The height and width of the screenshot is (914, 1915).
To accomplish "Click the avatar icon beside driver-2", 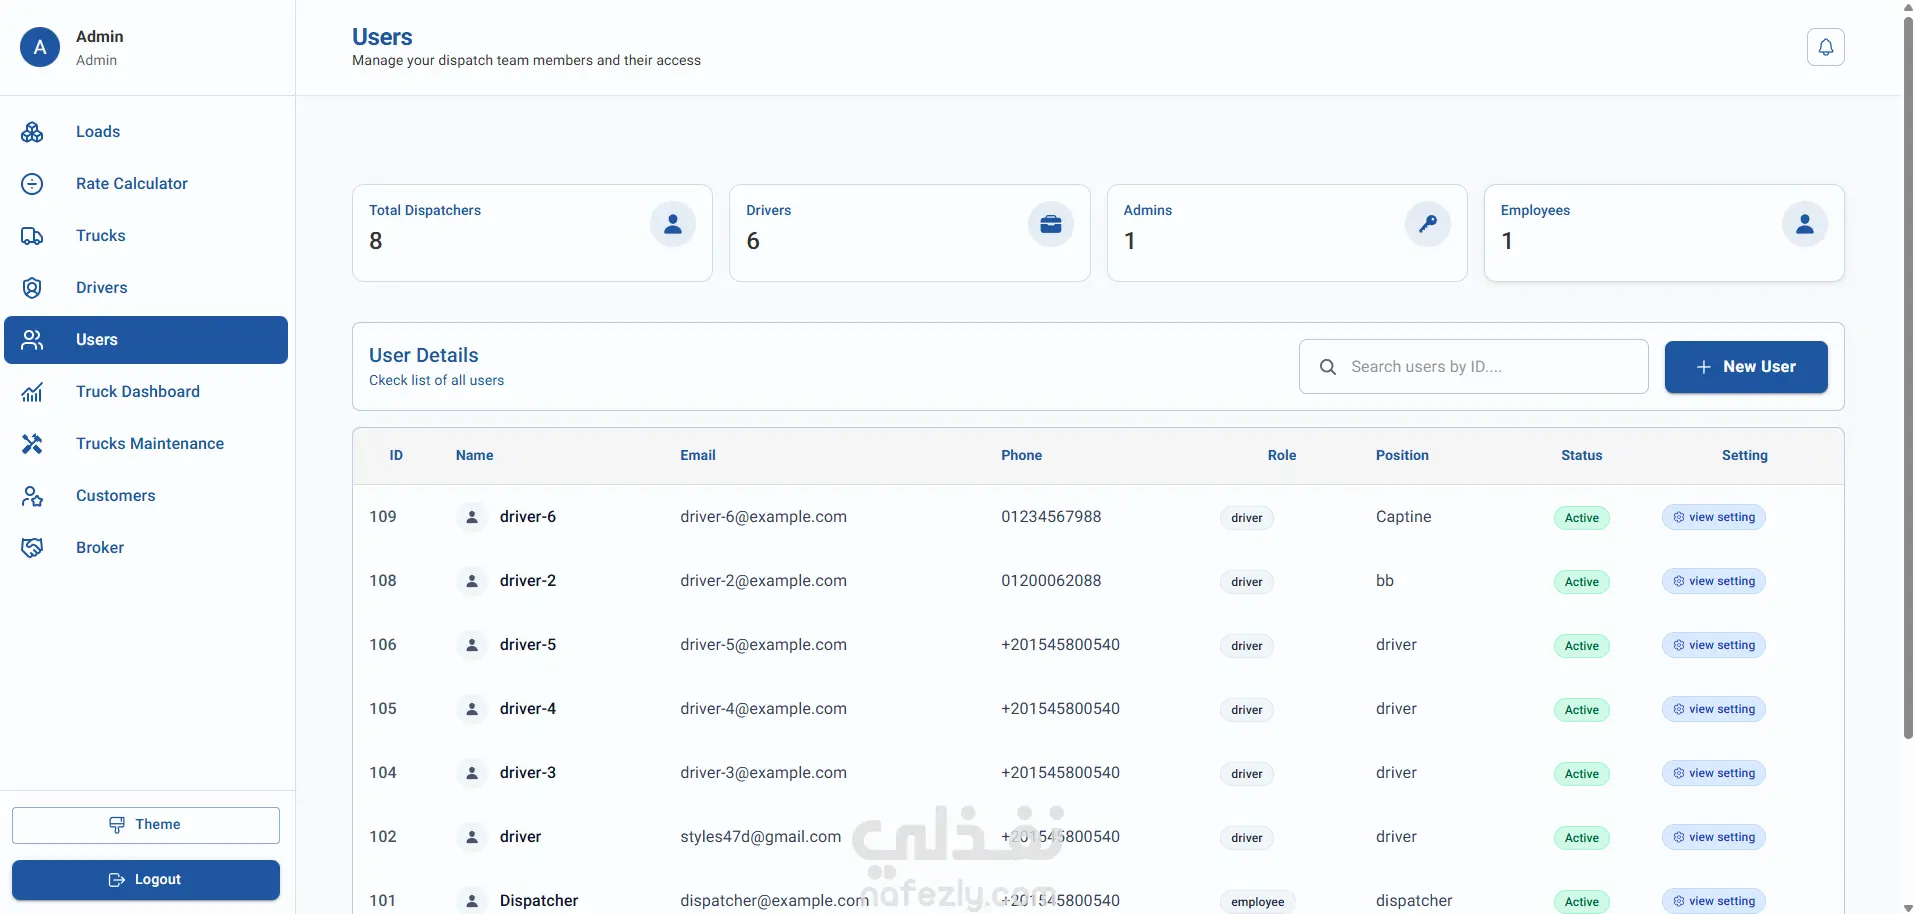I will (472, 581).
